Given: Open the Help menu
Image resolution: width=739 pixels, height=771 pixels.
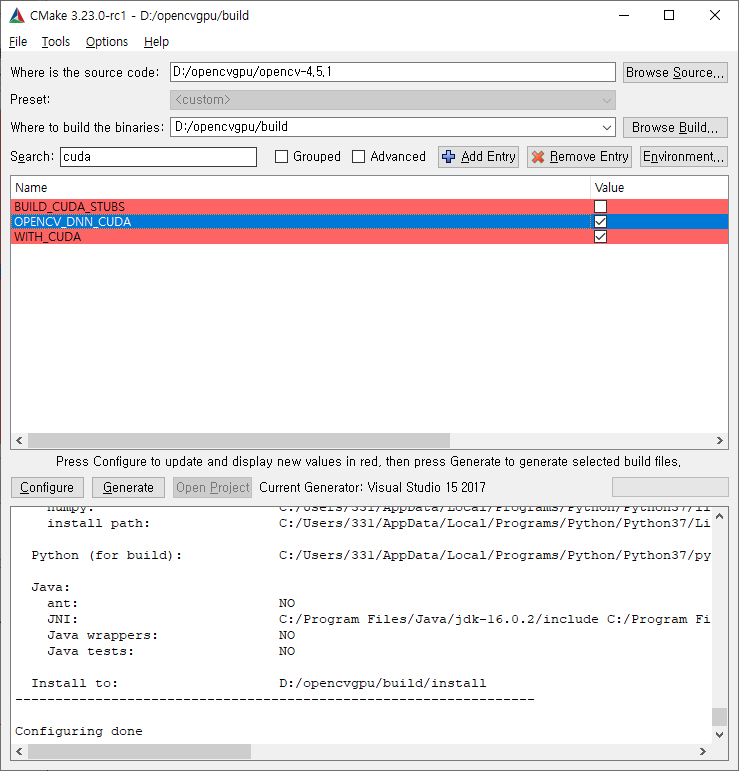Looking at the screenshot, I should coord(156,42).
